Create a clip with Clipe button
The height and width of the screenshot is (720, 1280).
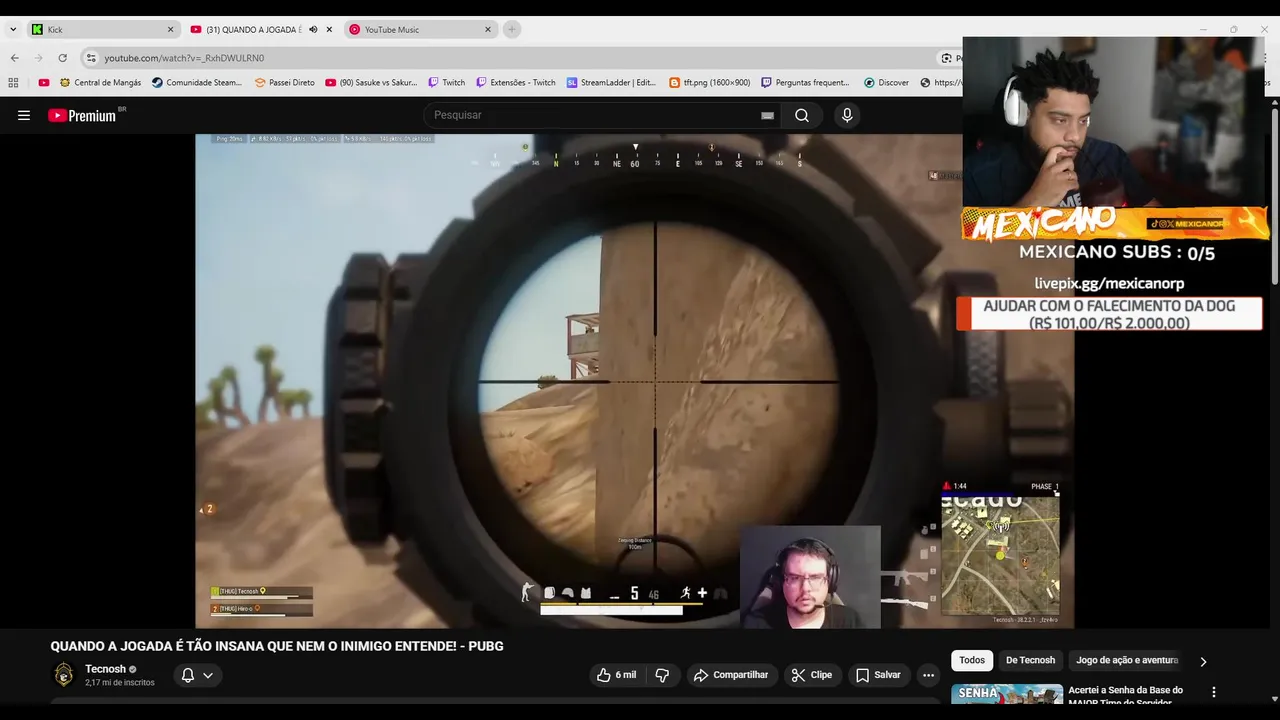click(811, 675)
